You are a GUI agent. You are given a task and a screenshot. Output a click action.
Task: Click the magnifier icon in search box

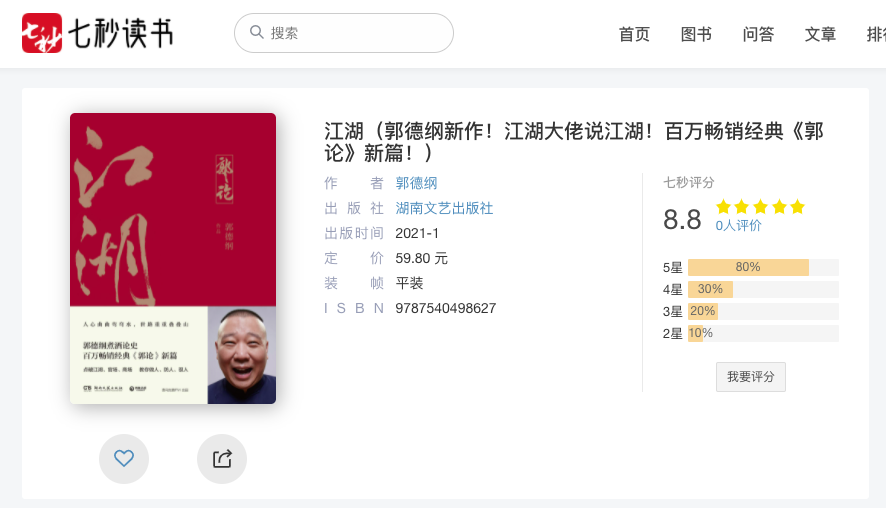(x=257, y=32)
